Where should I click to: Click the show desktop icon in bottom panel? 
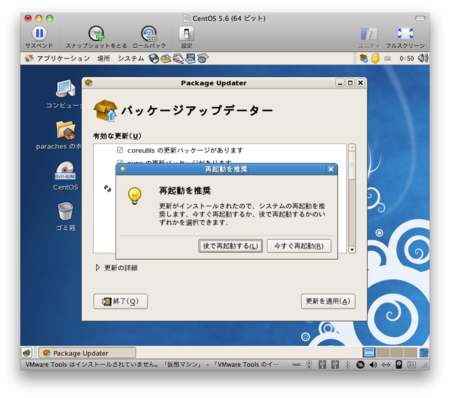pyautogui.click(x=27, y=353)
